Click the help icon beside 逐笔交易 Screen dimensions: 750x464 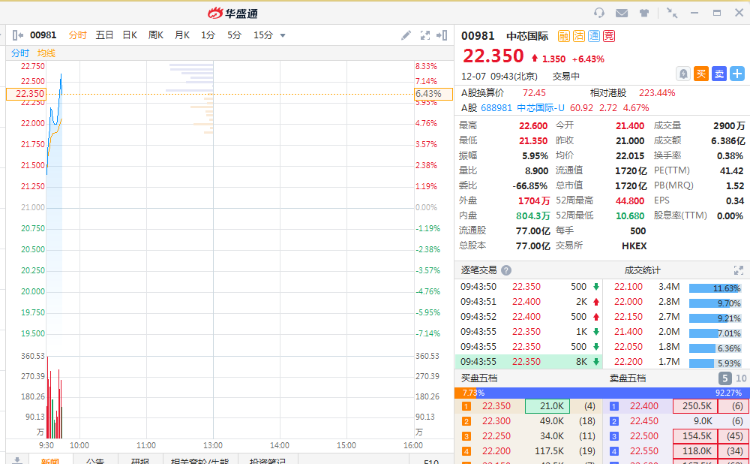point(506,270)
